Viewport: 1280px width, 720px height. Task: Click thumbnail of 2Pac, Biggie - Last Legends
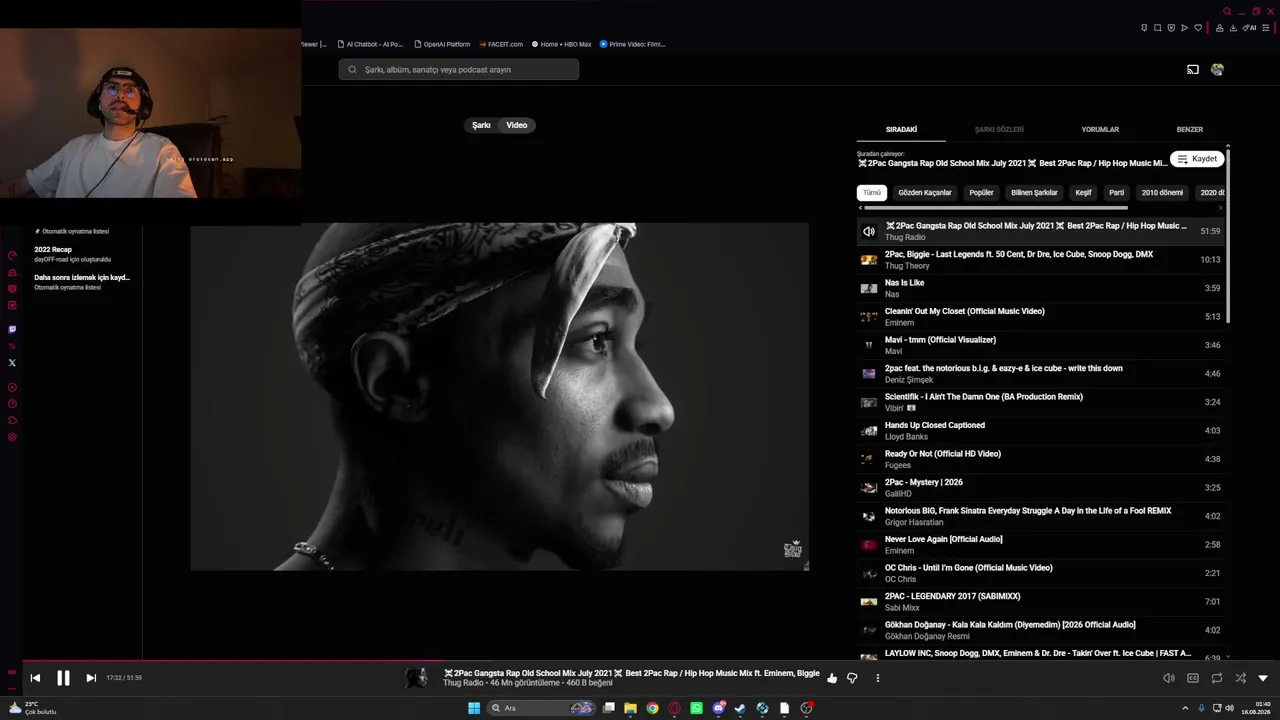(x=869, y=260)
